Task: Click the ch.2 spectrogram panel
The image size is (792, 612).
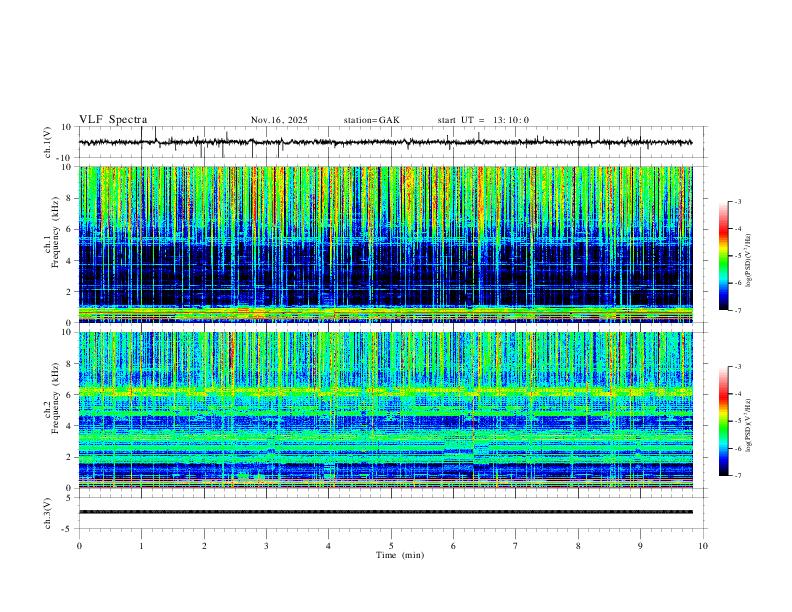Action: coord(385,410)
